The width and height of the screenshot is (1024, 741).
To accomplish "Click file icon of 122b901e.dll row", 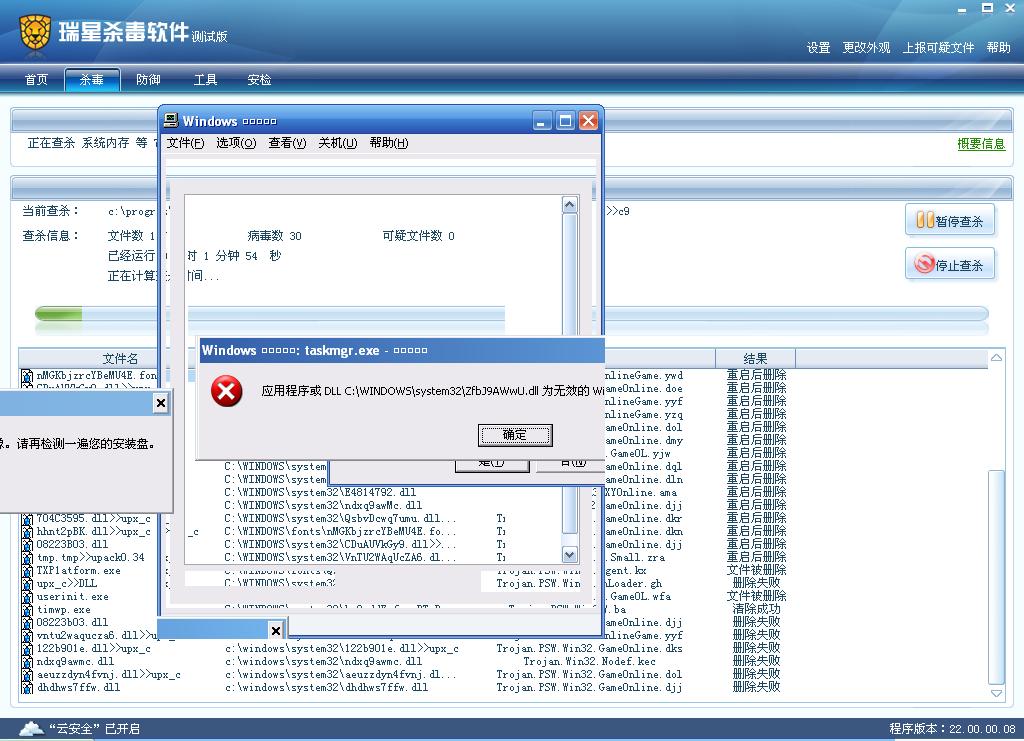I will tap(27, 650).
